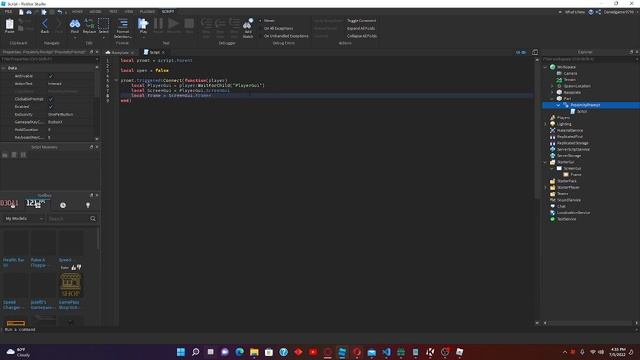Click Expand All Folds action

click(361, 29)
